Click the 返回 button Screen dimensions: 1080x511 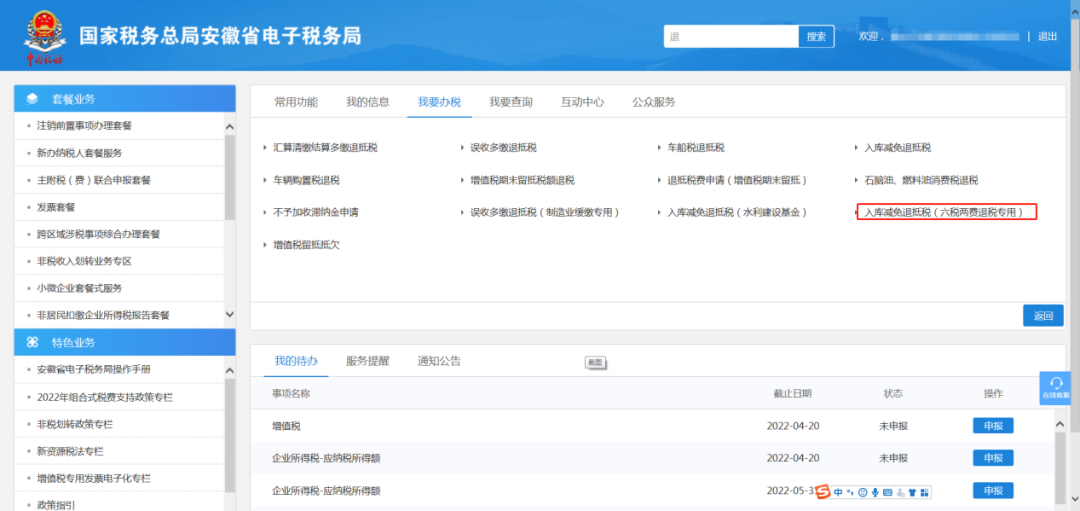coord(1043,315)
